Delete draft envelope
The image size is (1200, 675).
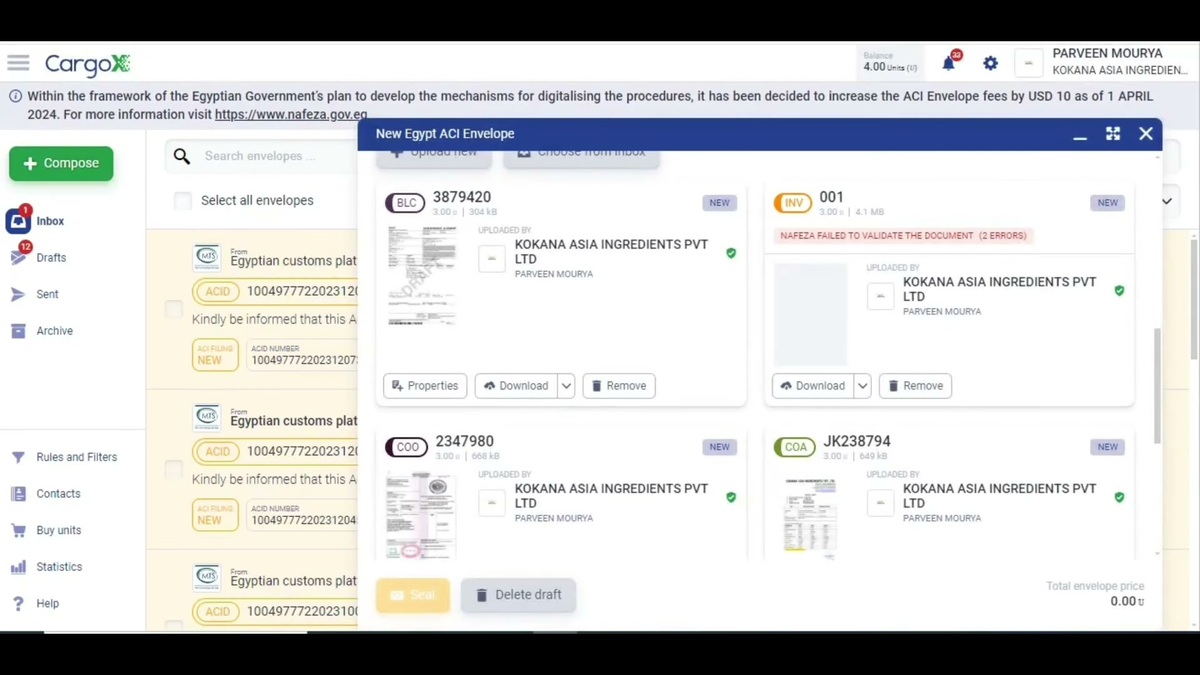point(518,595)
